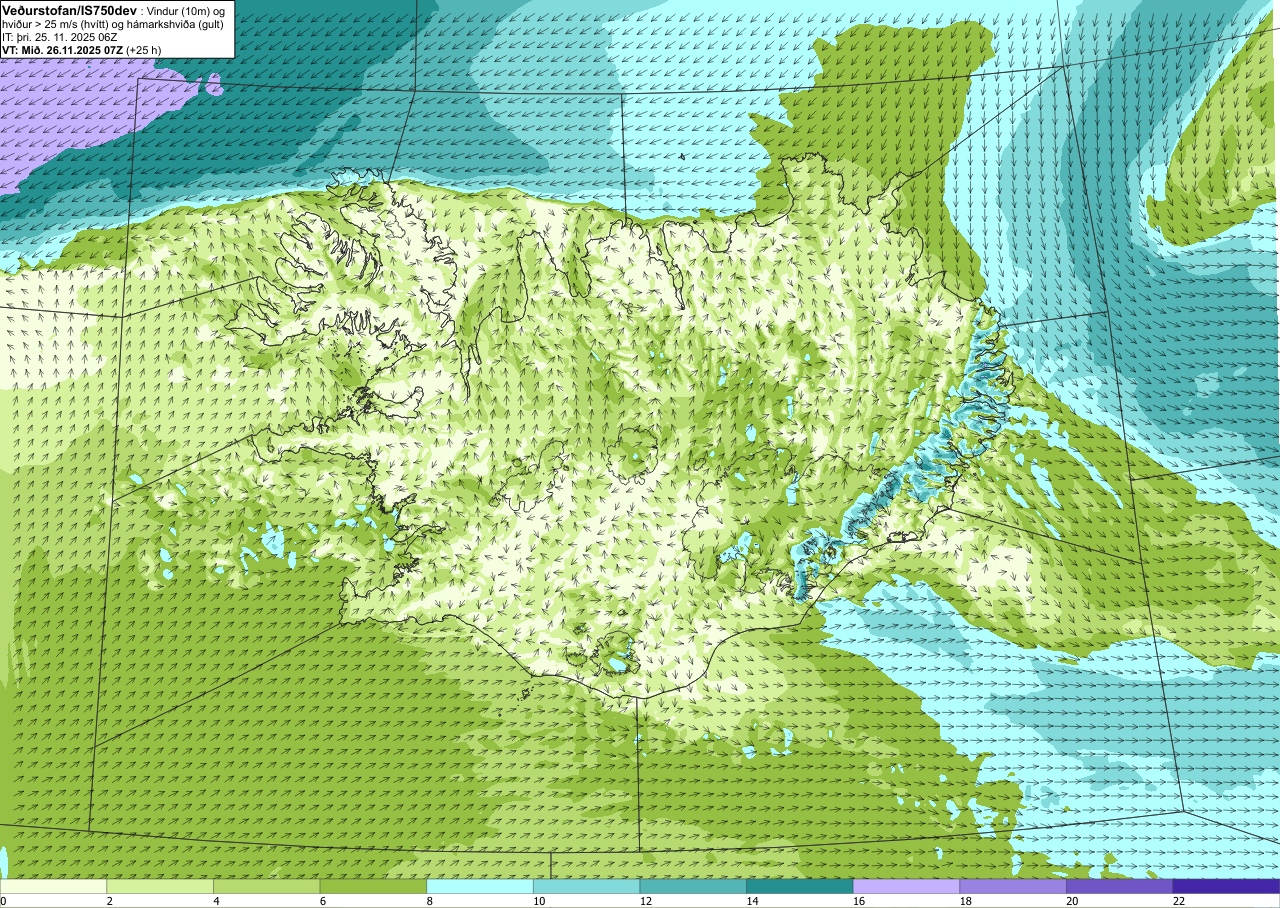Click the "Vindur (10m) og" description text
The image size is (1280, 908).
tap(187, 10)
